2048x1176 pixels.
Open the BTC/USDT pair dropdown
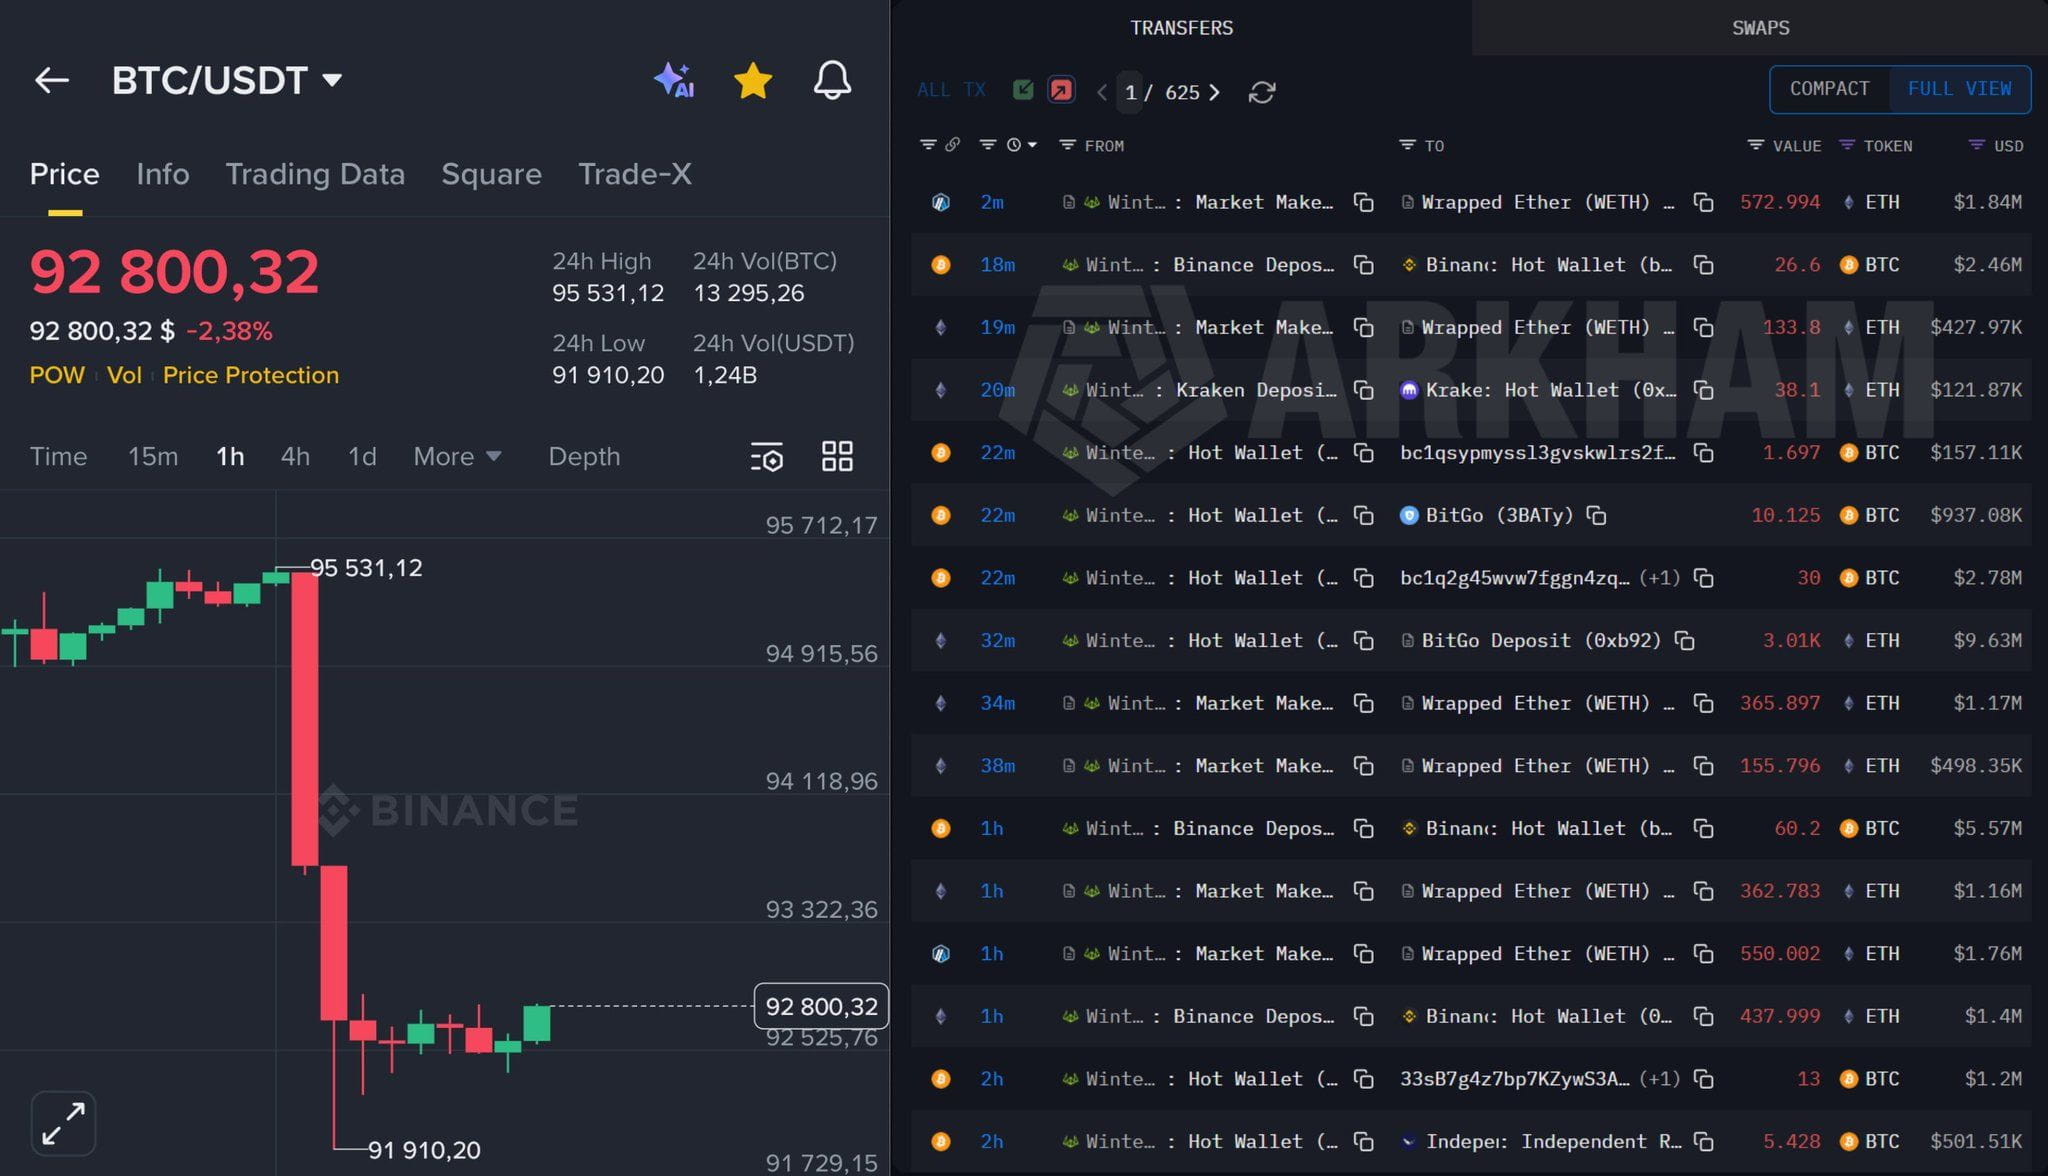(x=332, y=80)
